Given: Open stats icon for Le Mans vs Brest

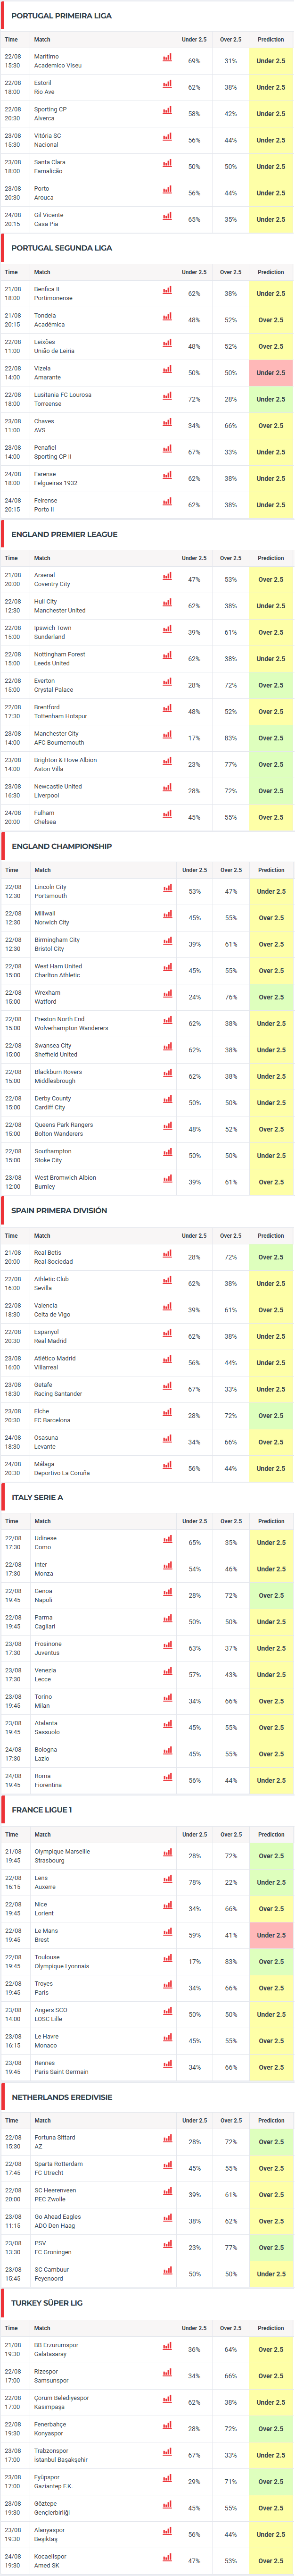Looking at the screenshot, I should pos(167,1932).
